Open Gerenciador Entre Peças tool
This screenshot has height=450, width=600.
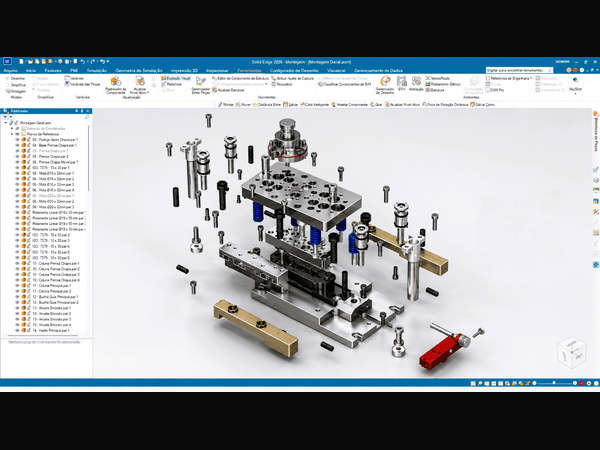tap(201, 85)
